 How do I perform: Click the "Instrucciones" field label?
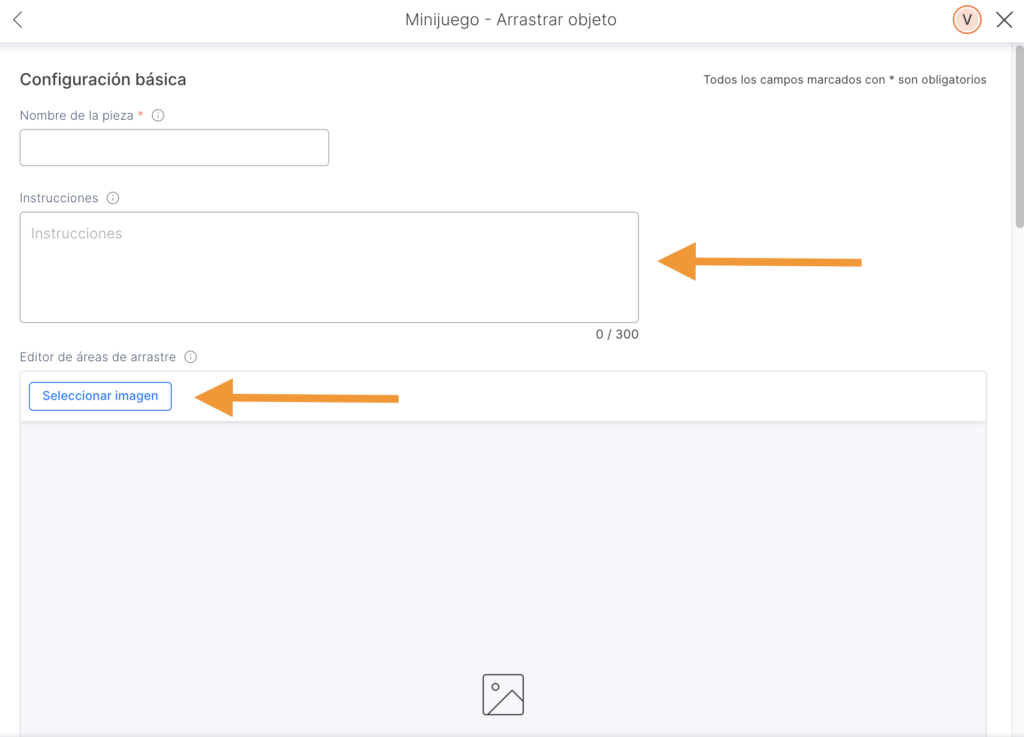59,198
